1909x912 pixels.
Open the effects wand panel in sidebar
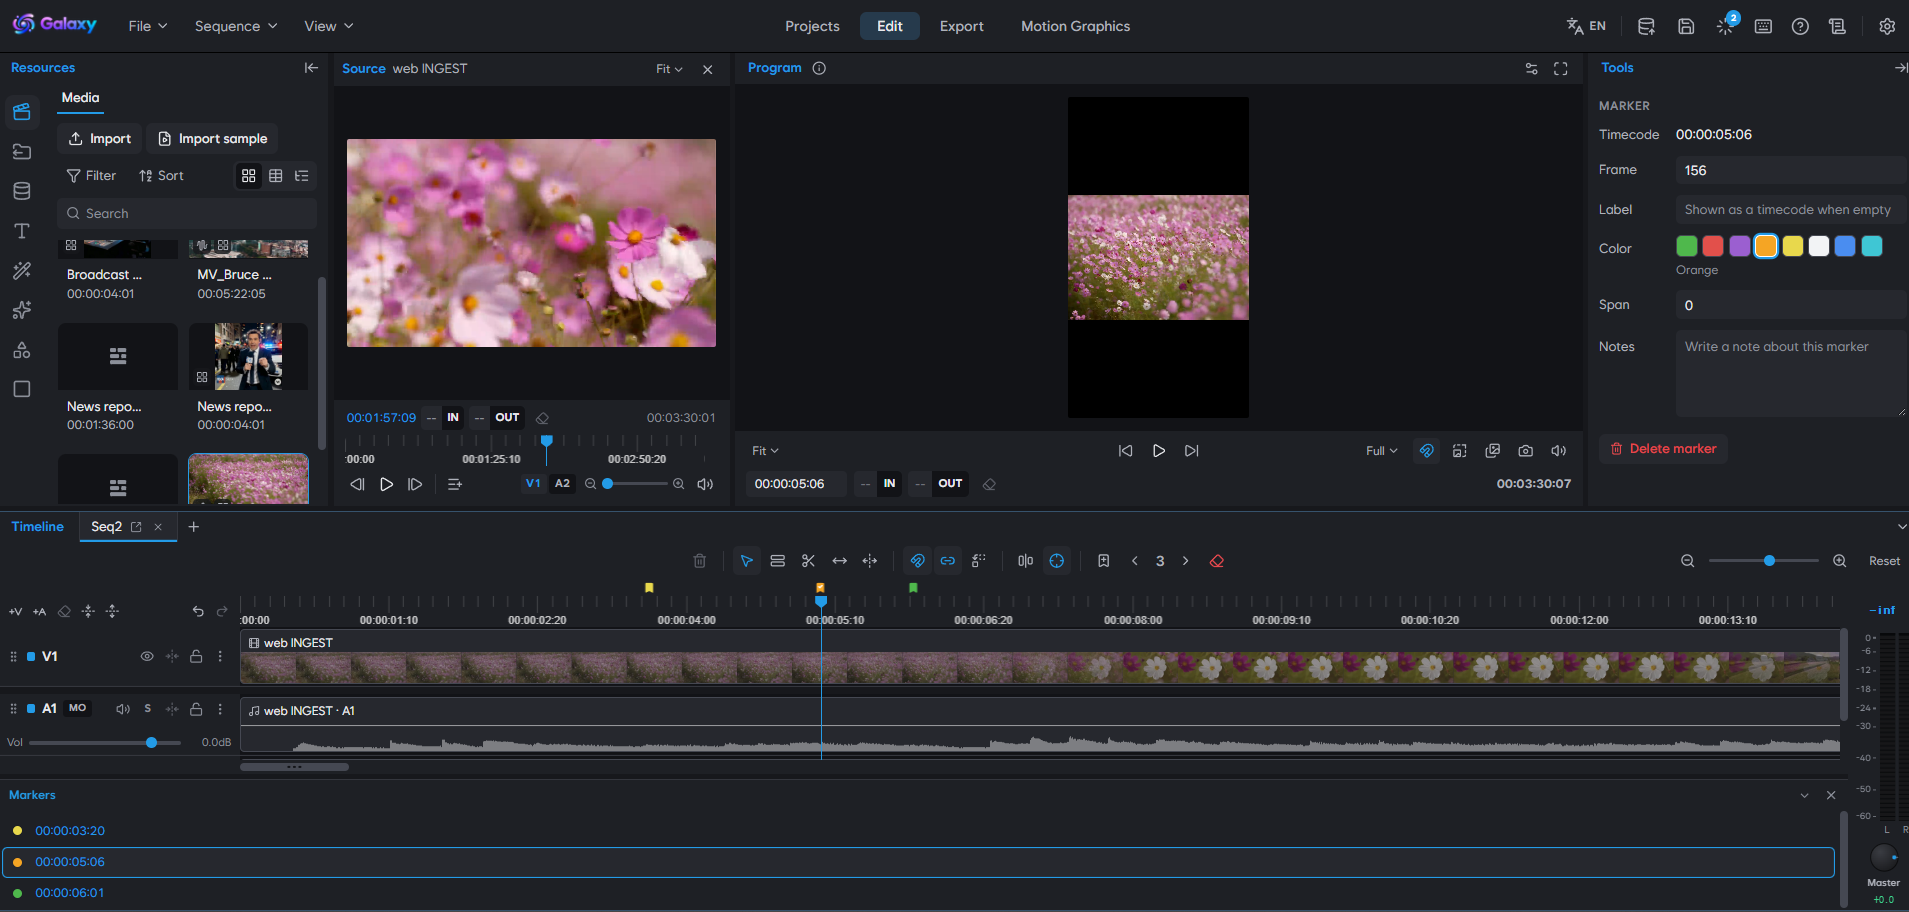click(21, 271)
